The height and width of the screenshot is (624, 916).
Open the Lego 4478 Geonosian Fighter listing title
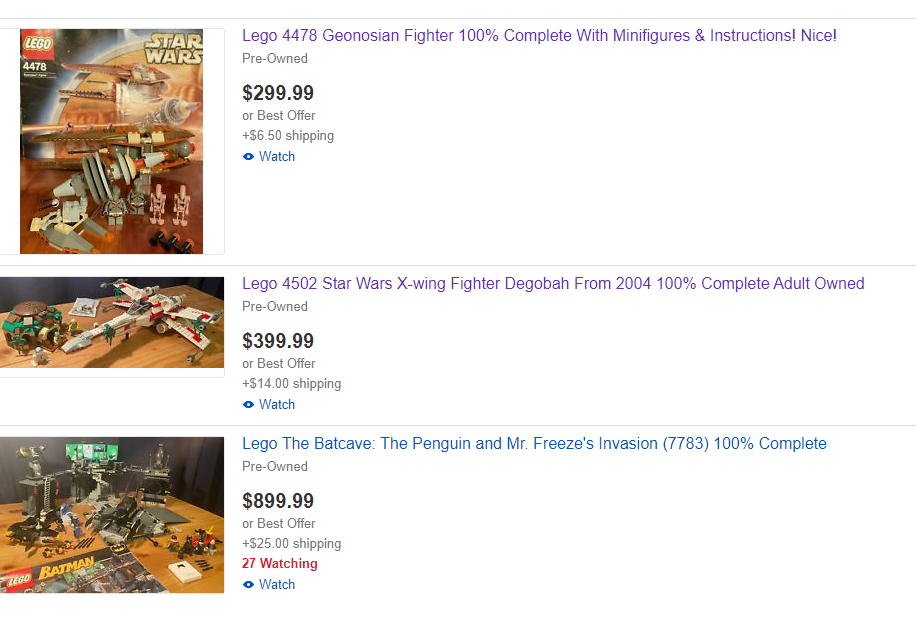tap(539, 36)
